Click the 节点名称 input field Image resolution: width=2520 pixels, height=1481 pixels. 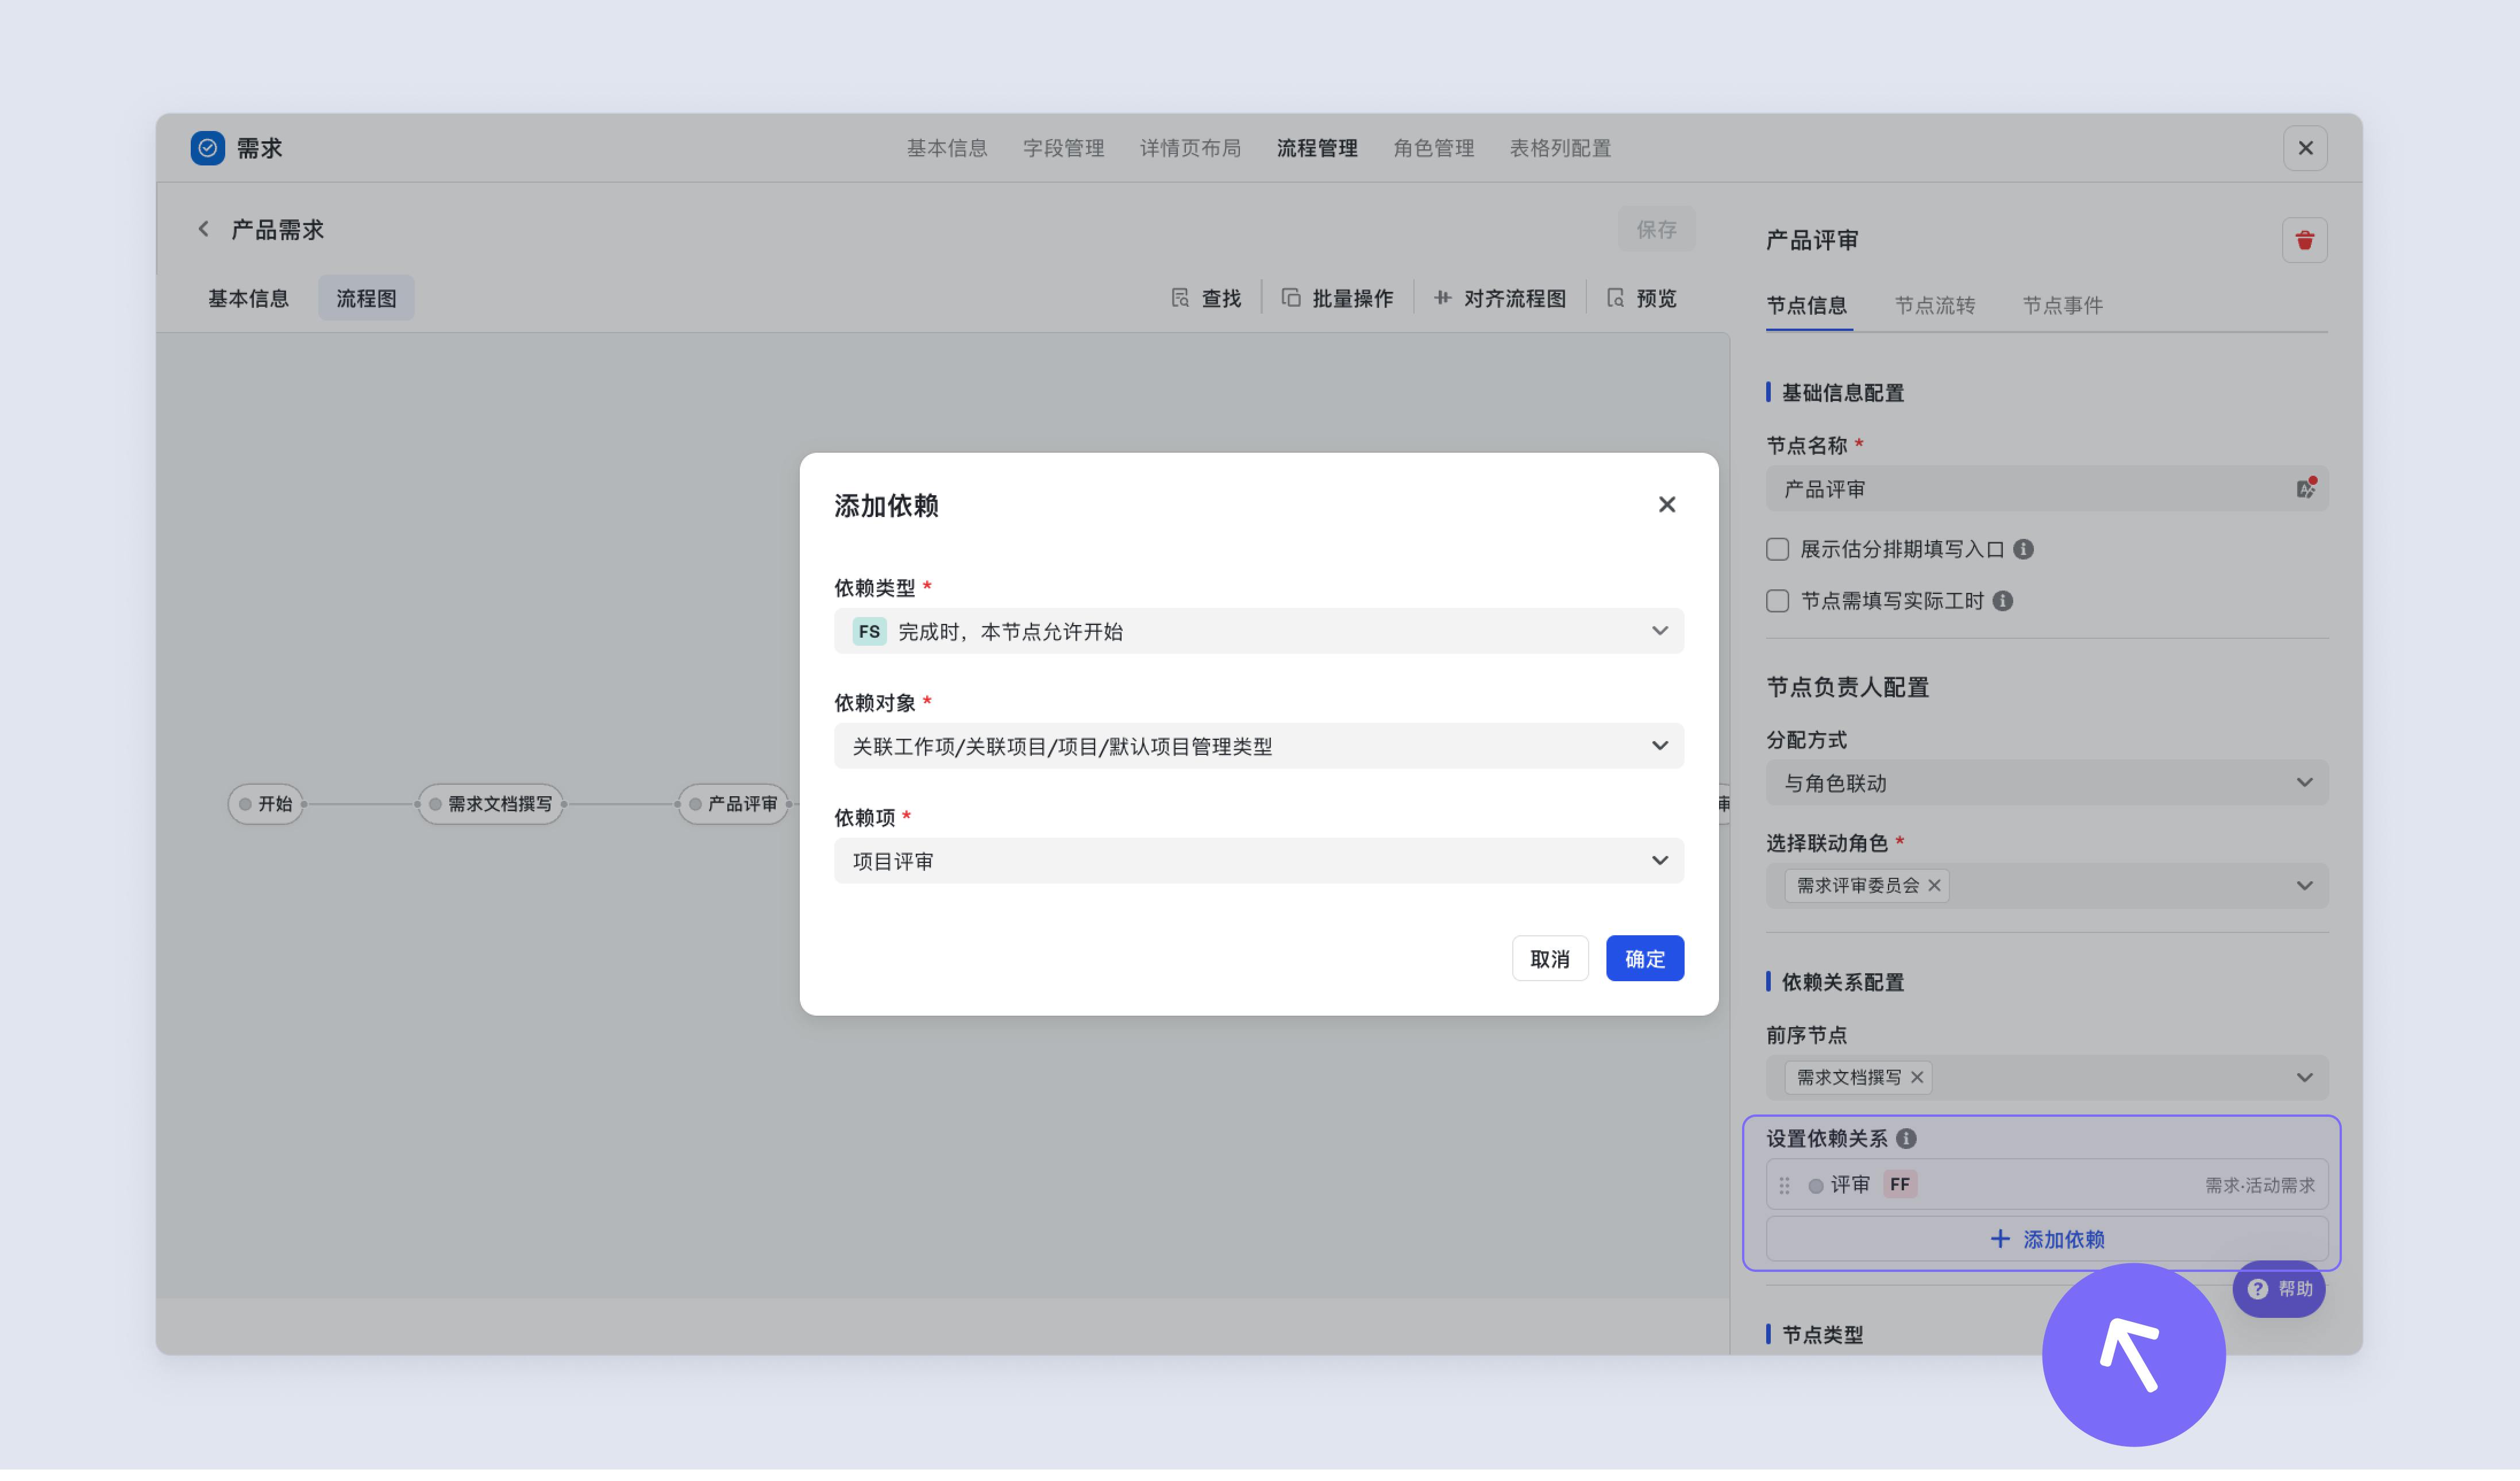2046,488
